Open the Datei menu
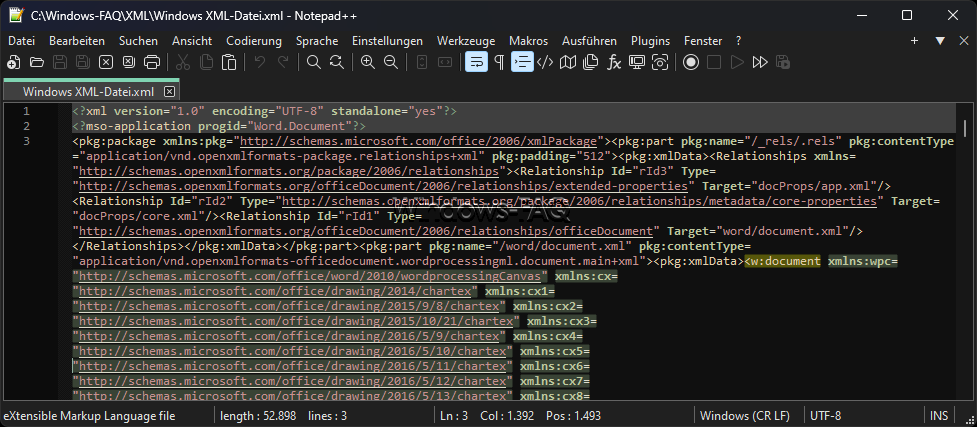Image resolution: width=977 pixels, height=427 pixels. (x=22, y=41)
